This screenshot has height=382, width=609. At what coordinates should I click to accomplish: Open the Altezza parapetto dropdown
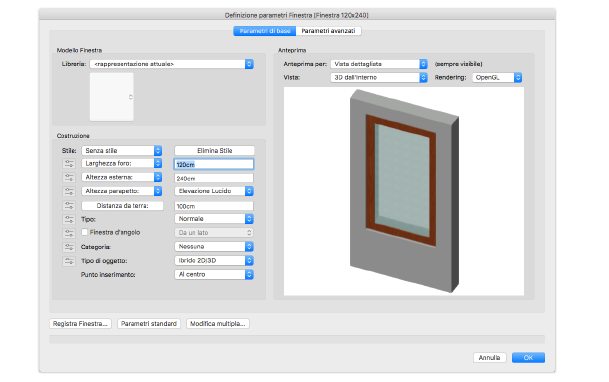coord(122,191)
